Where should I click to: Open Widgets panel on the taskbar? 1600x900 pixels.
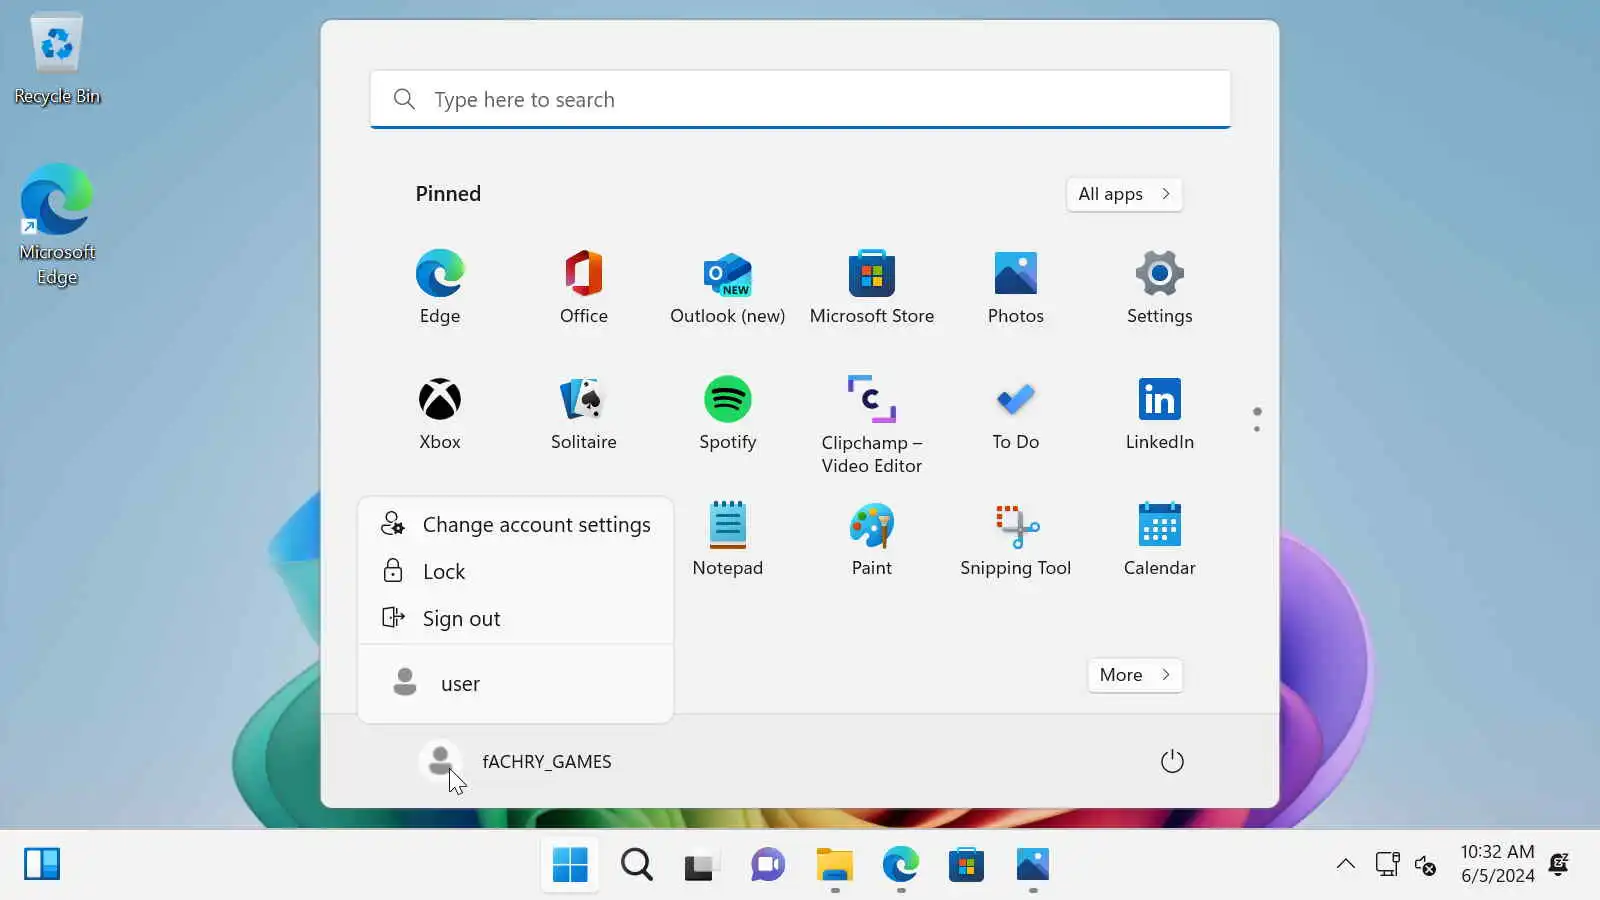click(42, 864)
